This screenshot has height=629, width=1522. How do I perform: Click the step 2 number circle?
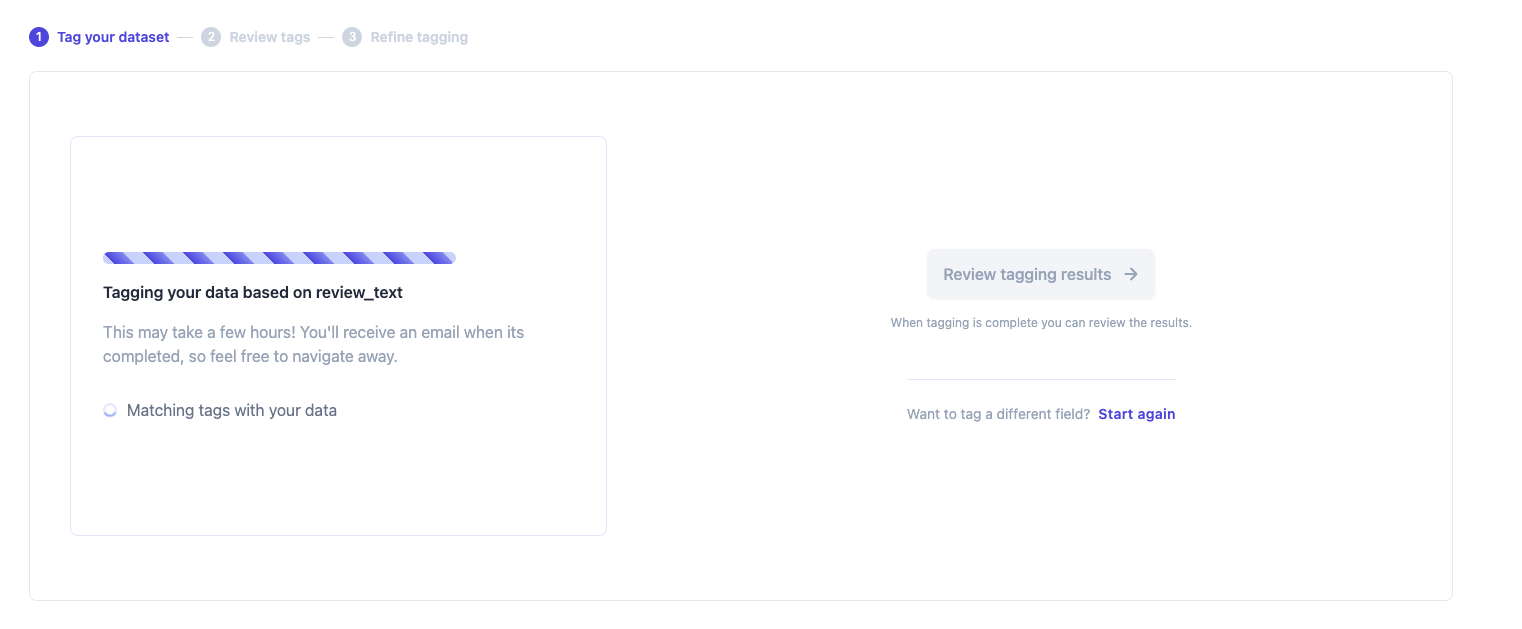211,37
